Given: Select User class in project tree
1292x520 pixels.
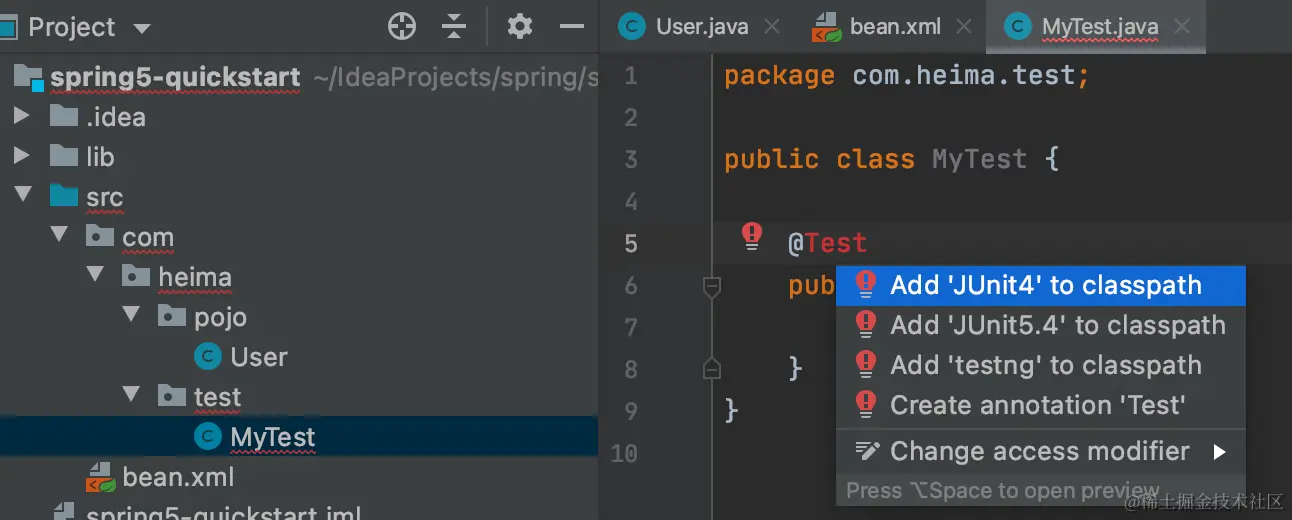Looking at the screenshot, I should click(x=258, y=357).
